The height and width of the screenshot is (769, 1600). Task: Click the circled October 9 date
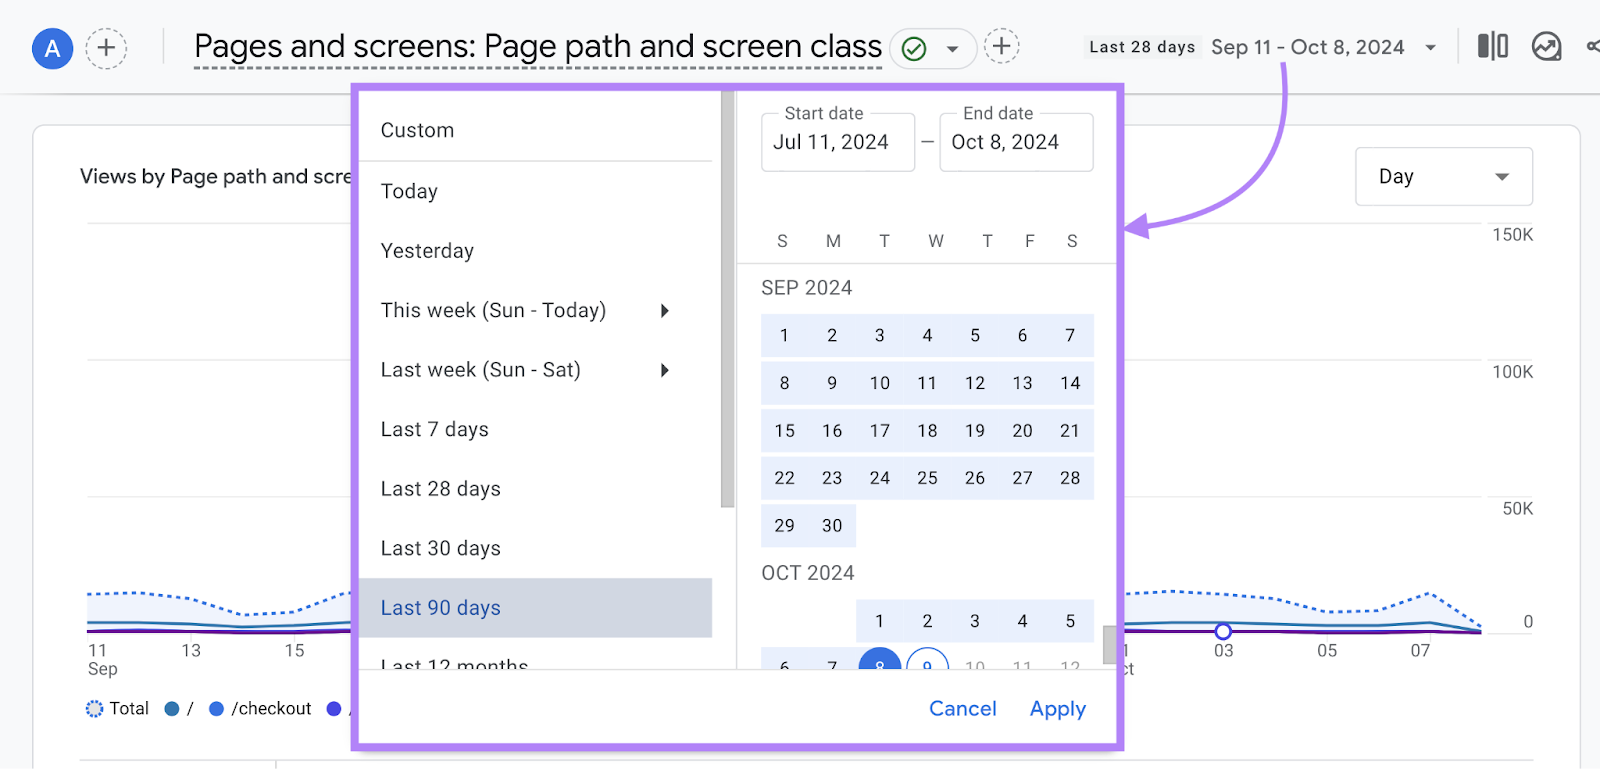tap(927, 660)
